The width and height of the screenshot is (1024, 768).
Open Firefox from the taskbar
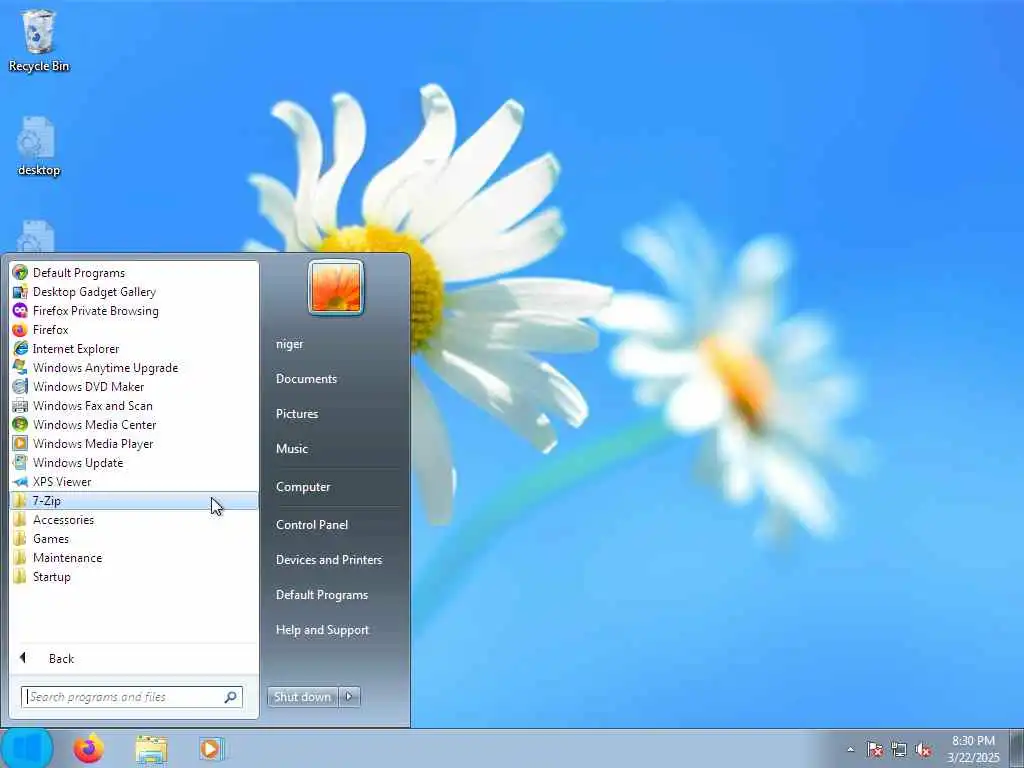tap(88, 748)
